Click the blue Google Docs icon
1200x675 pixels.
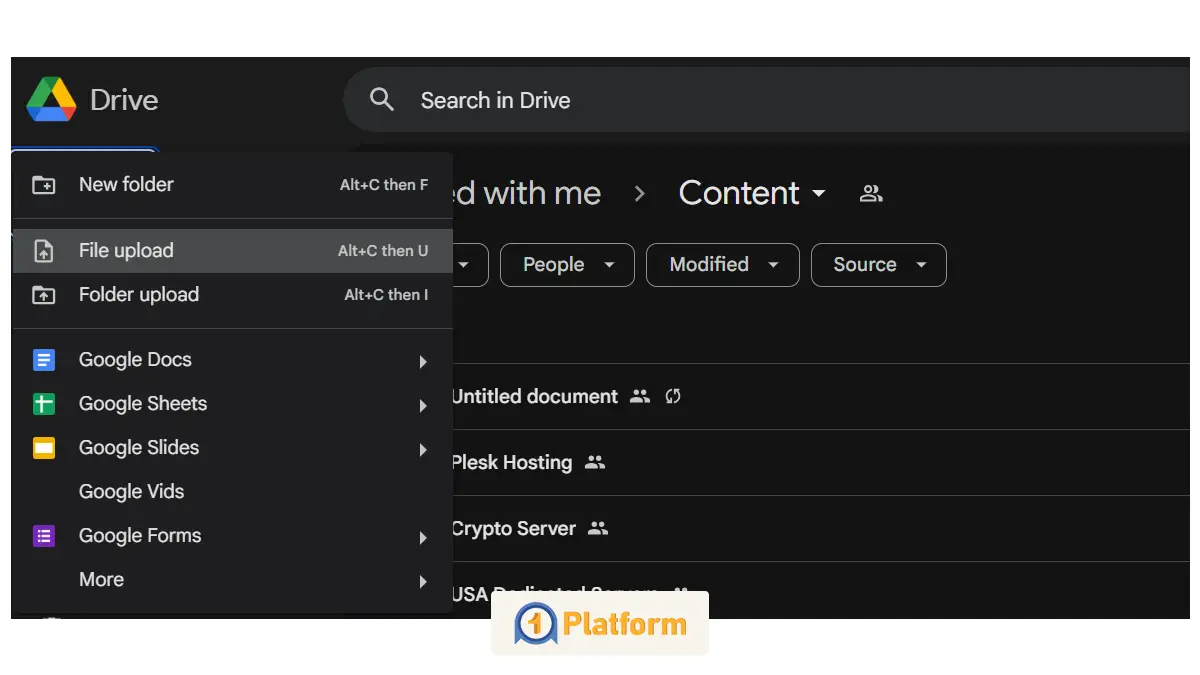coord(44,360)
